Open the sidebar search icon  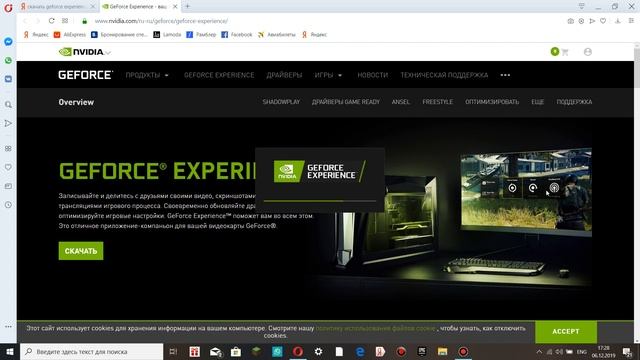[8, 105]
